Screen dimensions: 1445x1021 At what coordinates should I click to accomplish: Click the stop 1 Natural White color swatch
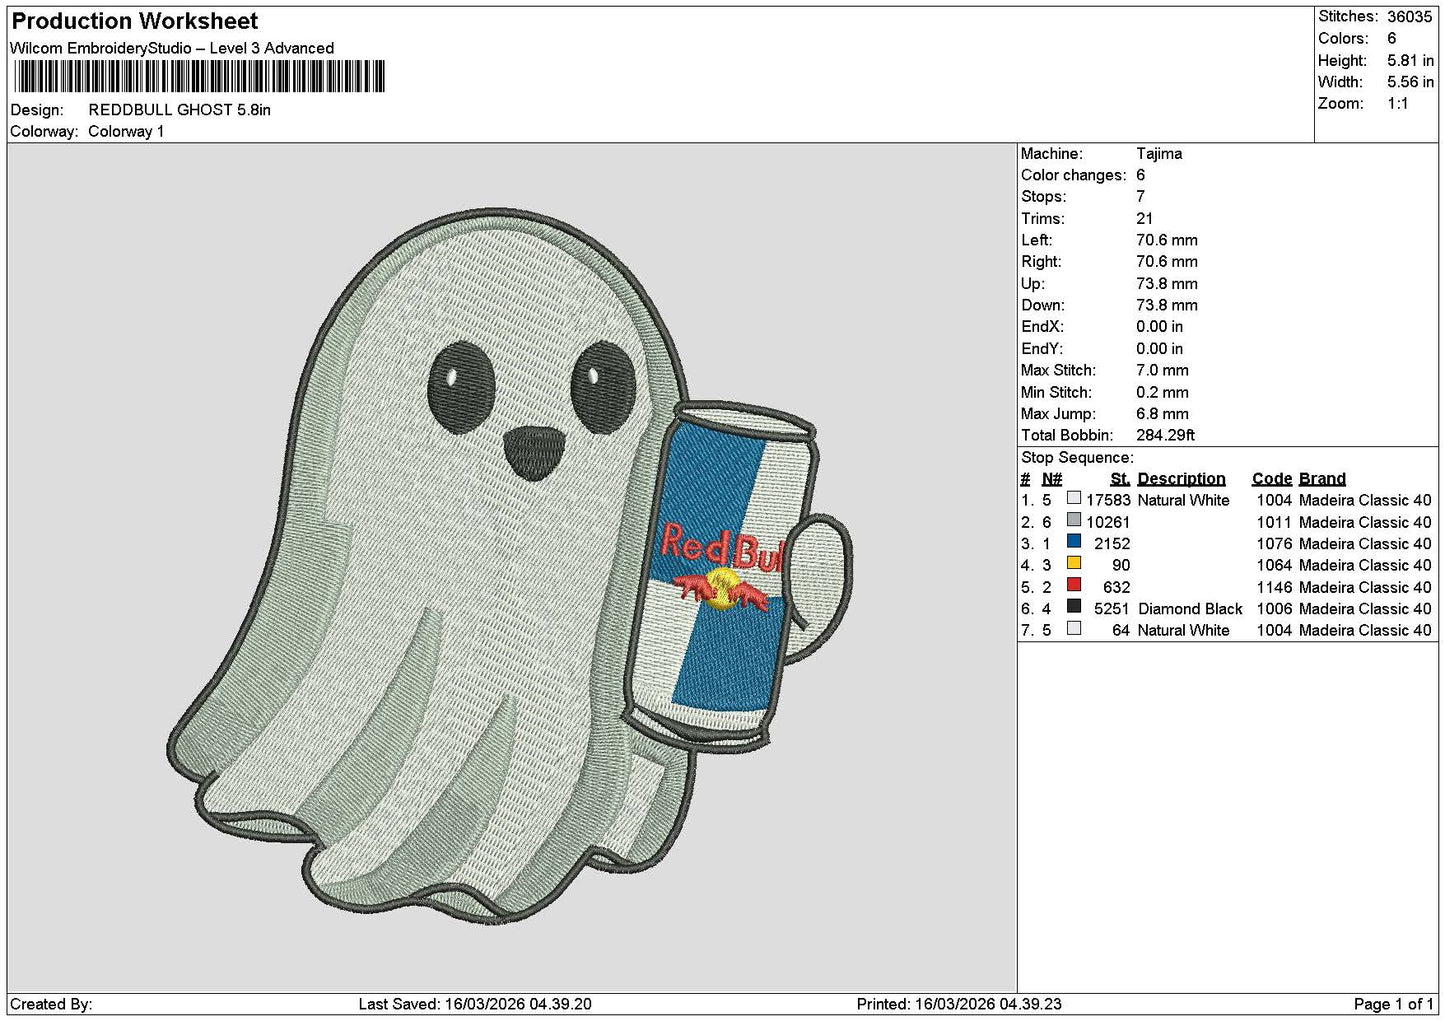[x=1073, y=498]
